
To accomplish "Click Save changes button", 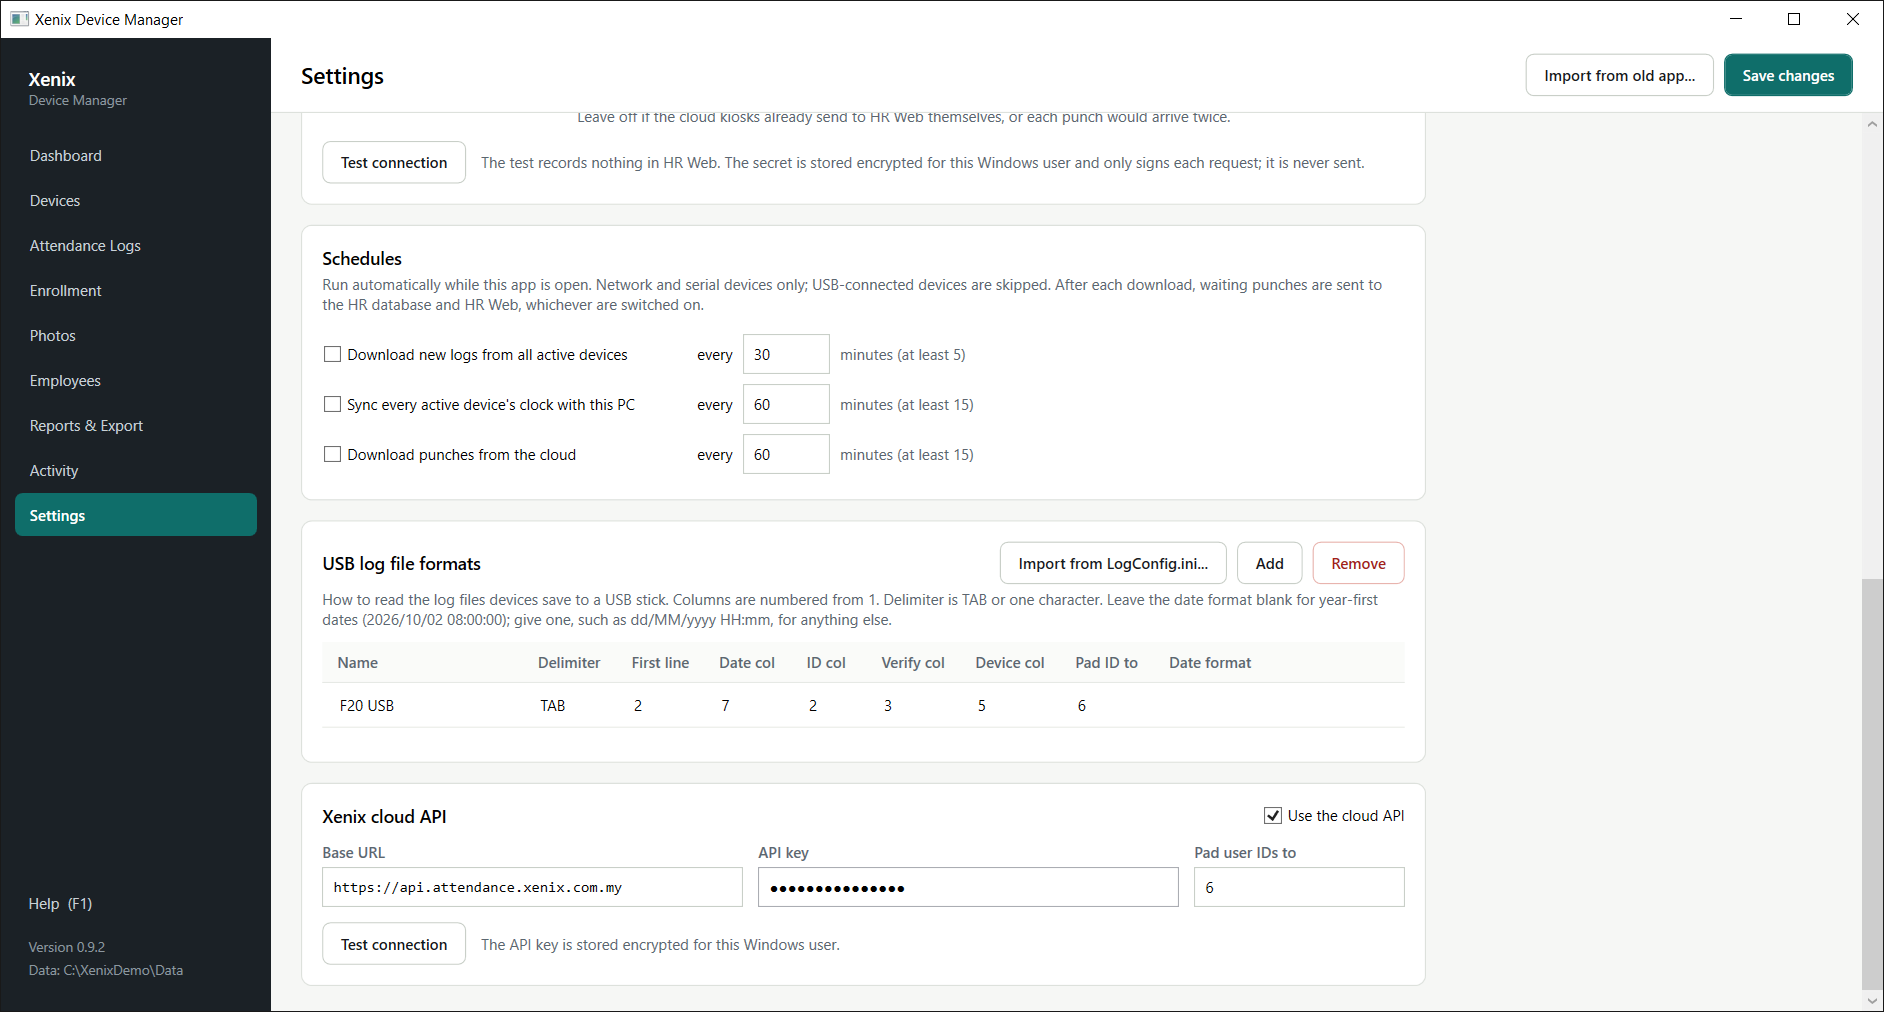I will [1788, 75].
